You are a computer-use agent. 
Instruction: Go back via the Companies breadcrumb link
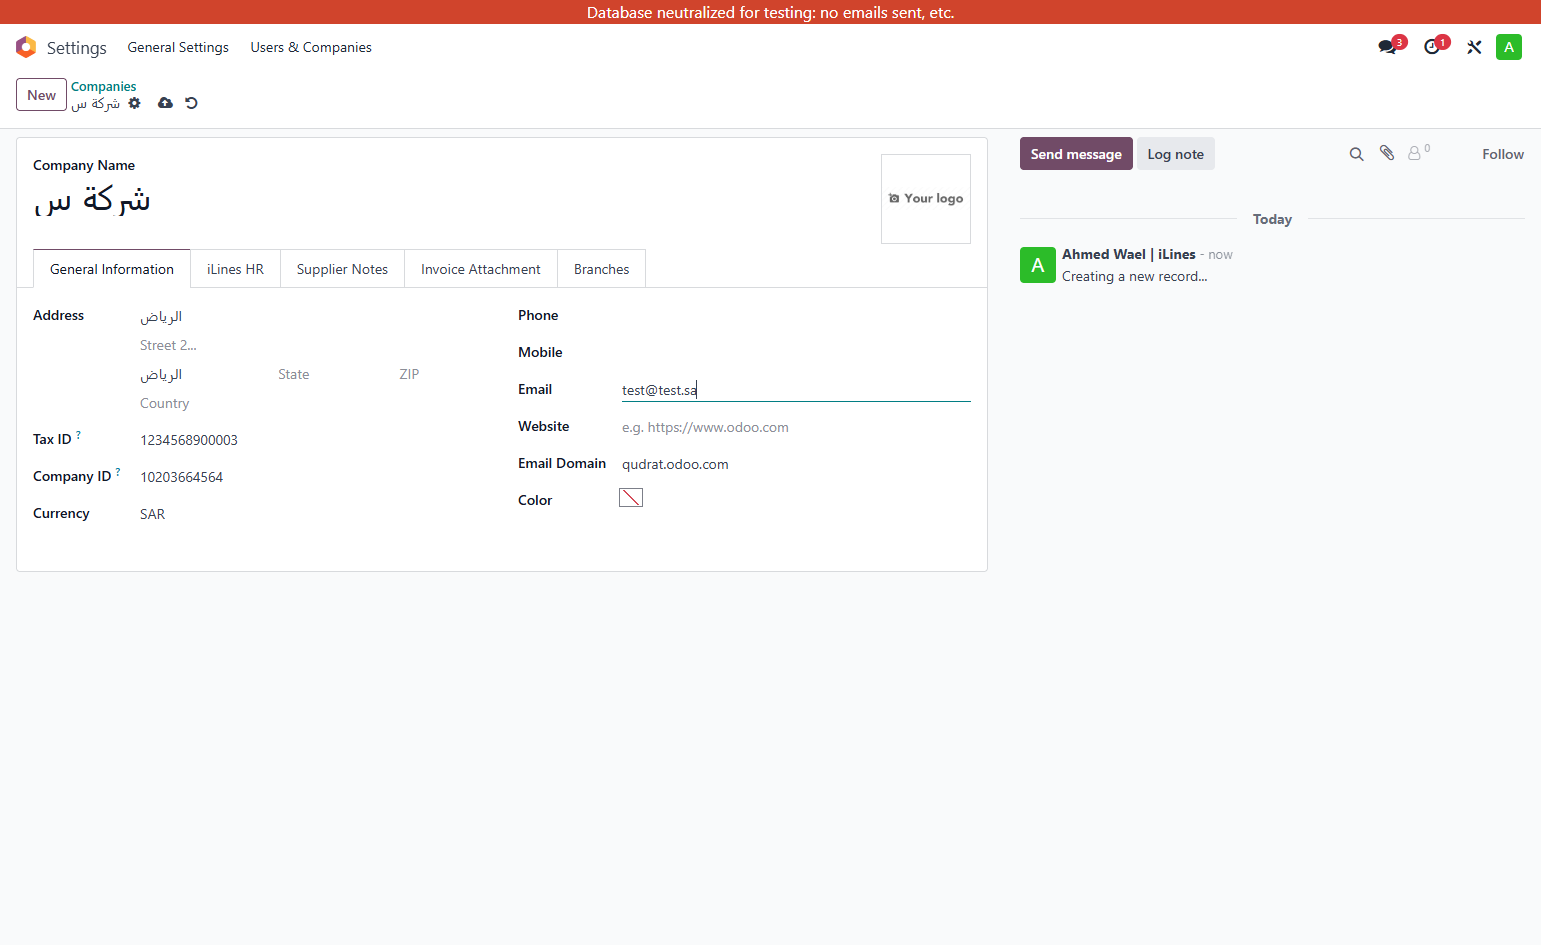click(x=104, y=87)
